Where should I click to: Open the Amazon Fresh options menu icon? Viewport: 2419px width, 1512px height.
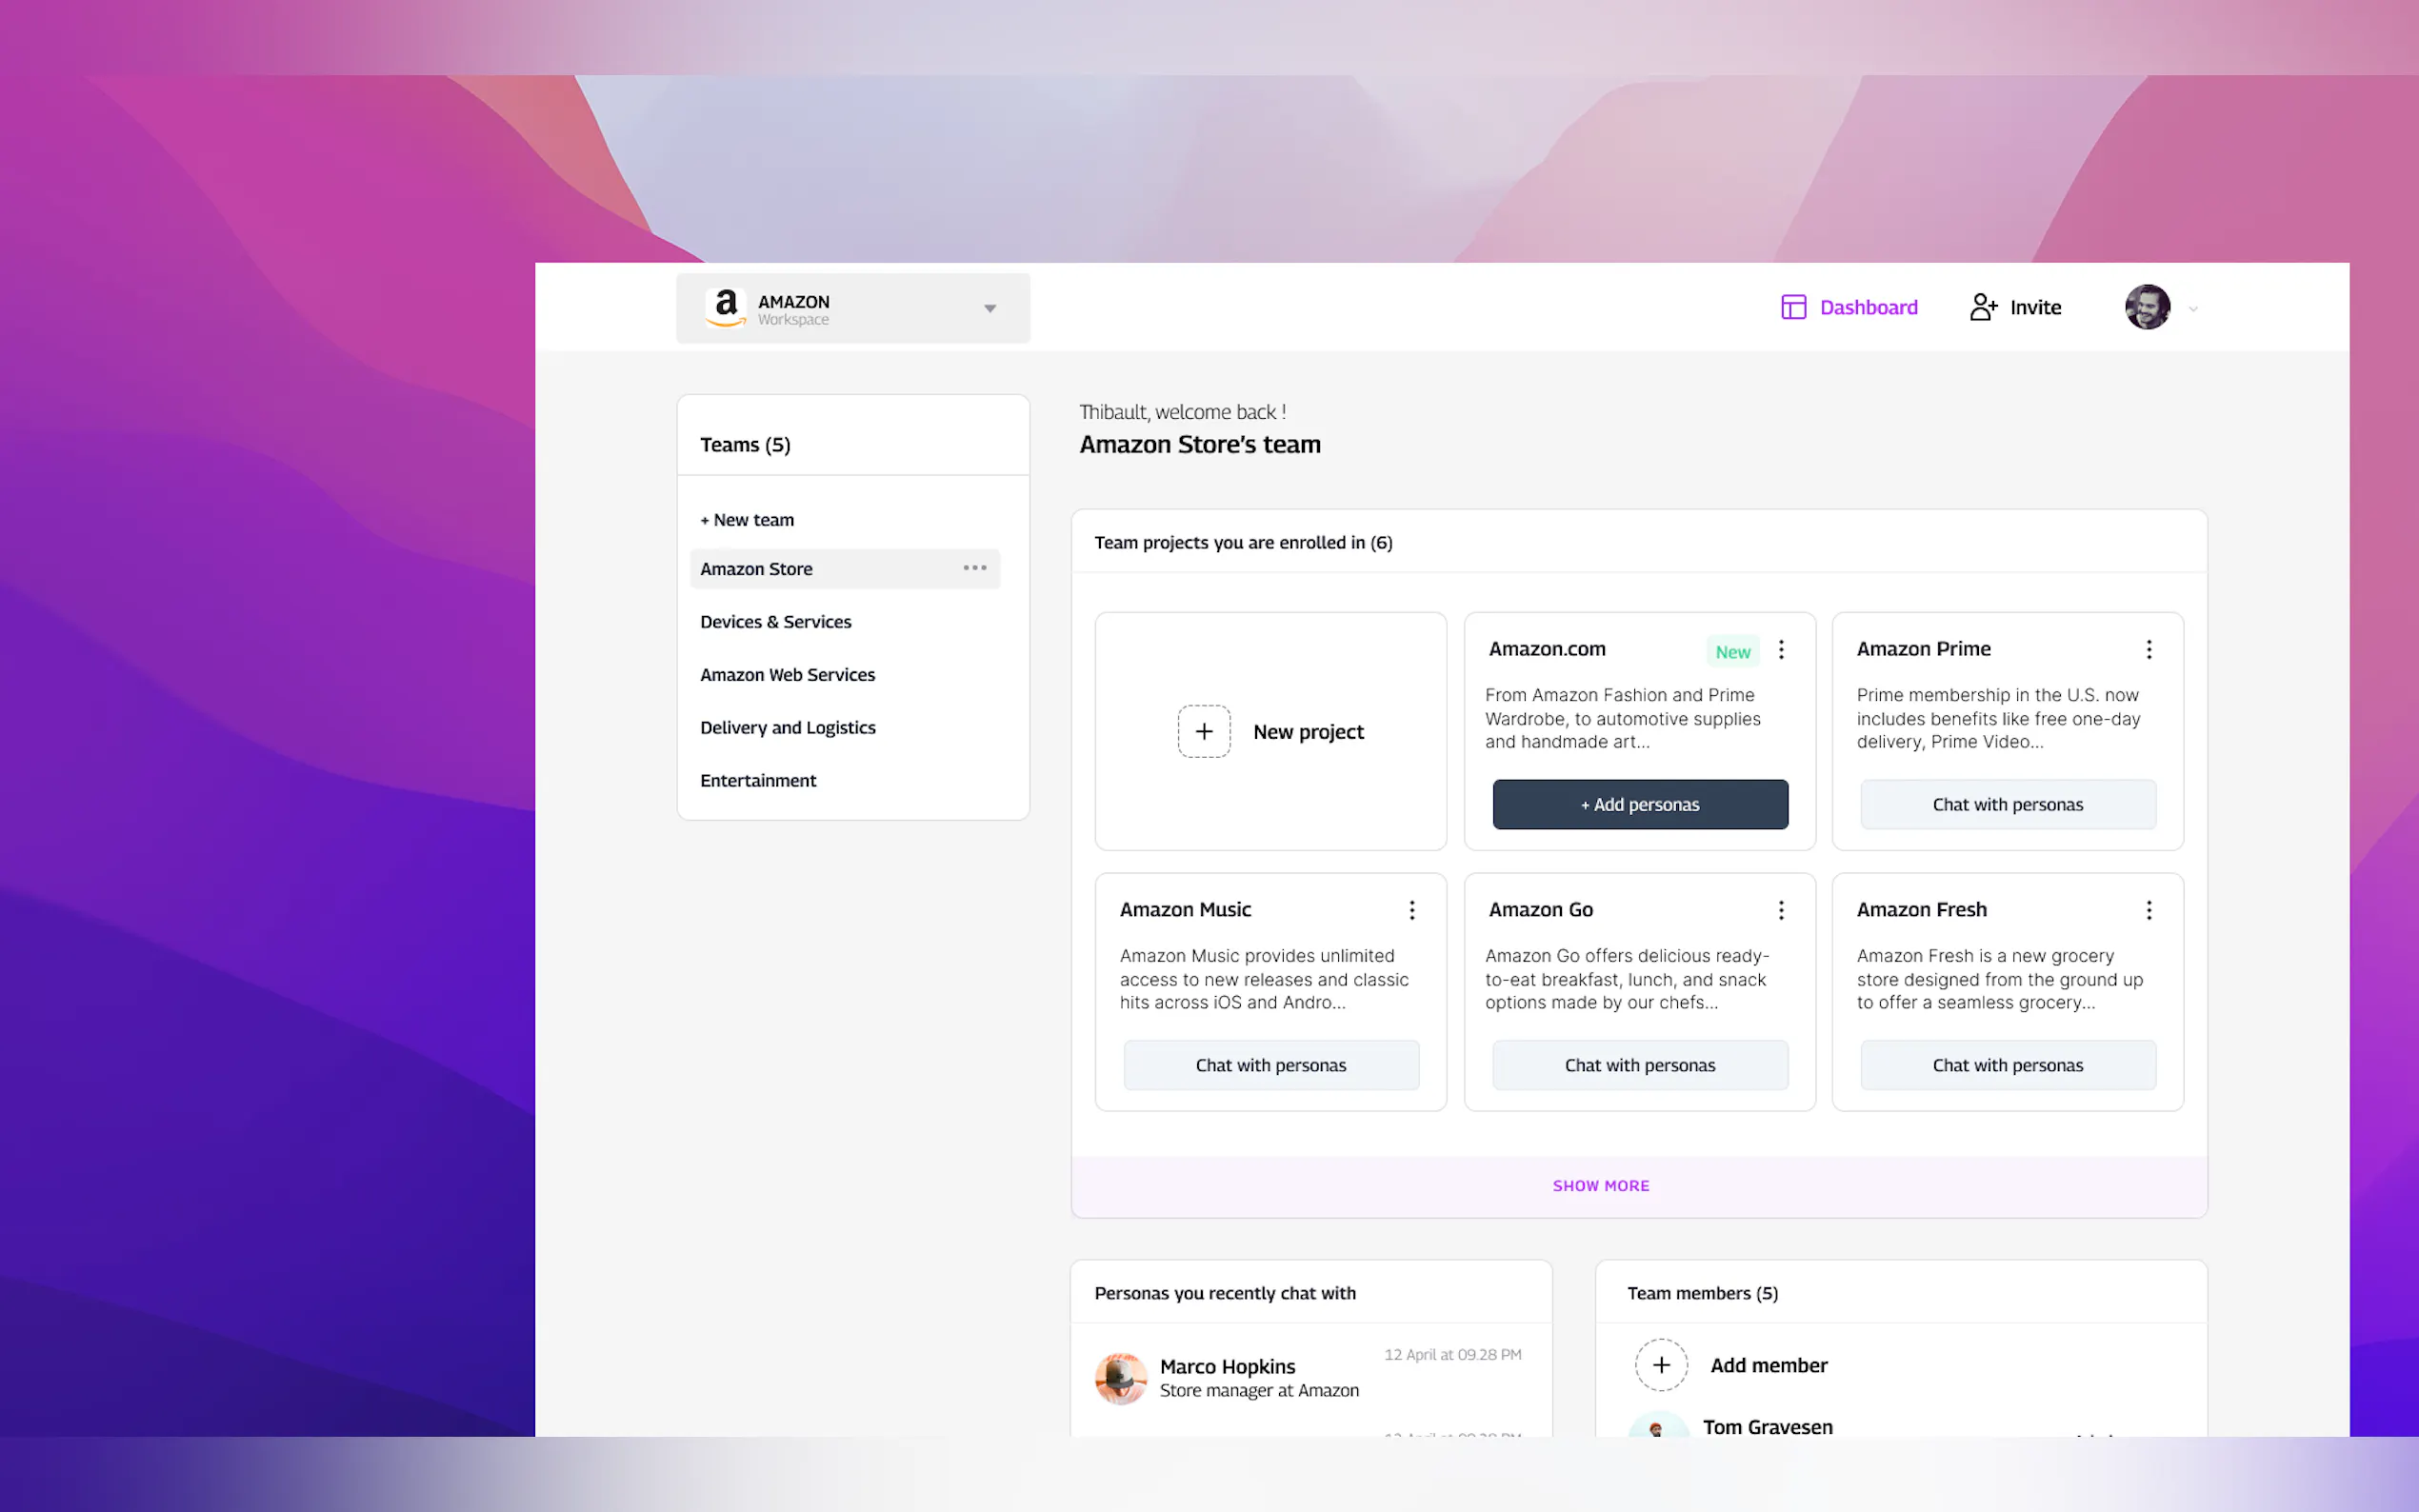point(2148,910)
